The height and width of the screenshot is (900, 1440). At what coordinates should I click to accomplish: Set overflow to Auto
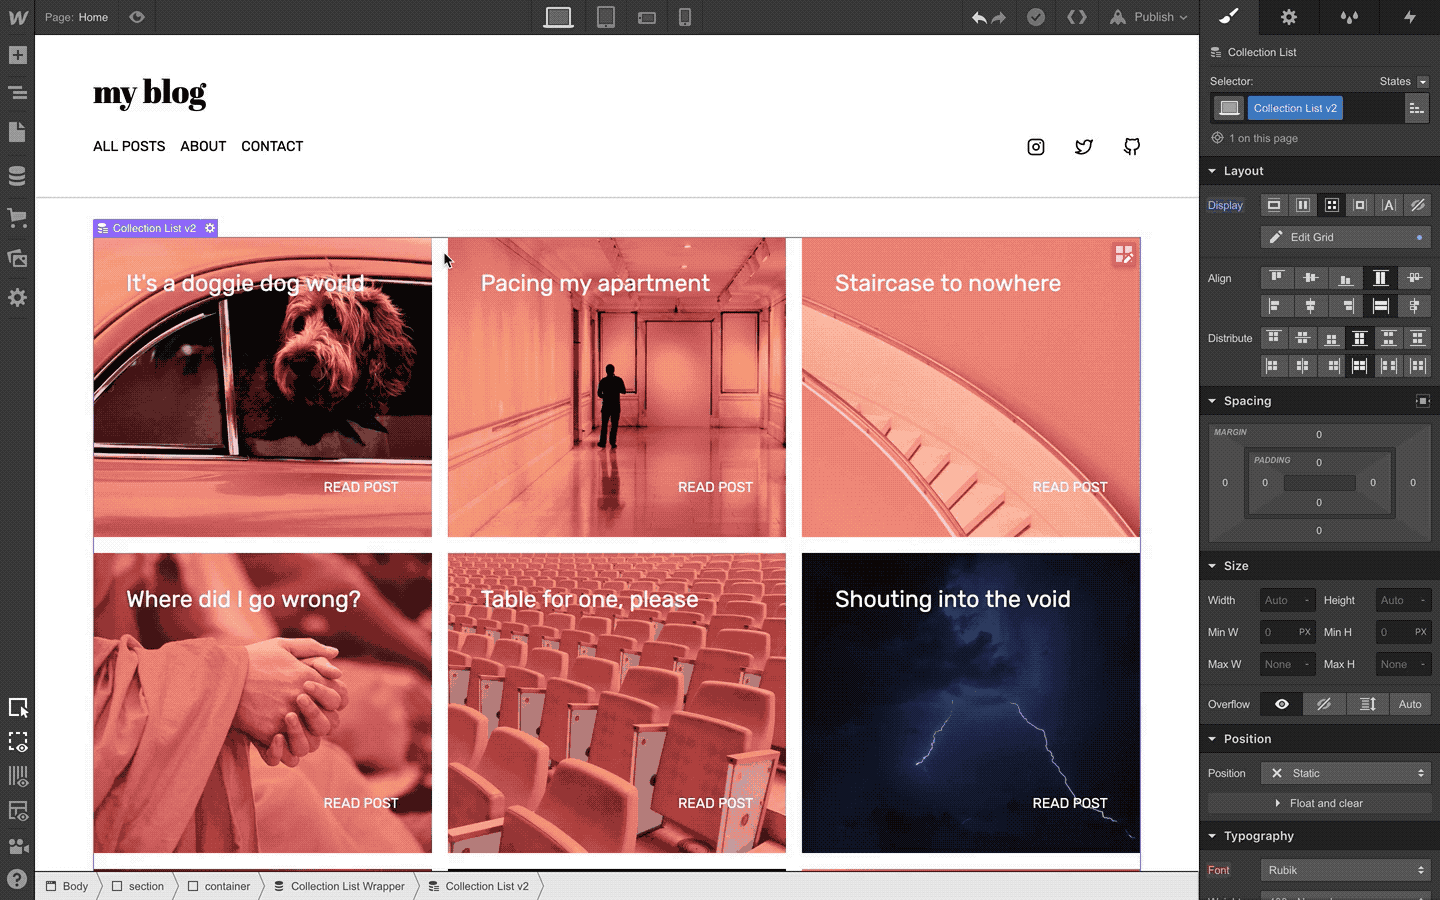point(1410,704)
